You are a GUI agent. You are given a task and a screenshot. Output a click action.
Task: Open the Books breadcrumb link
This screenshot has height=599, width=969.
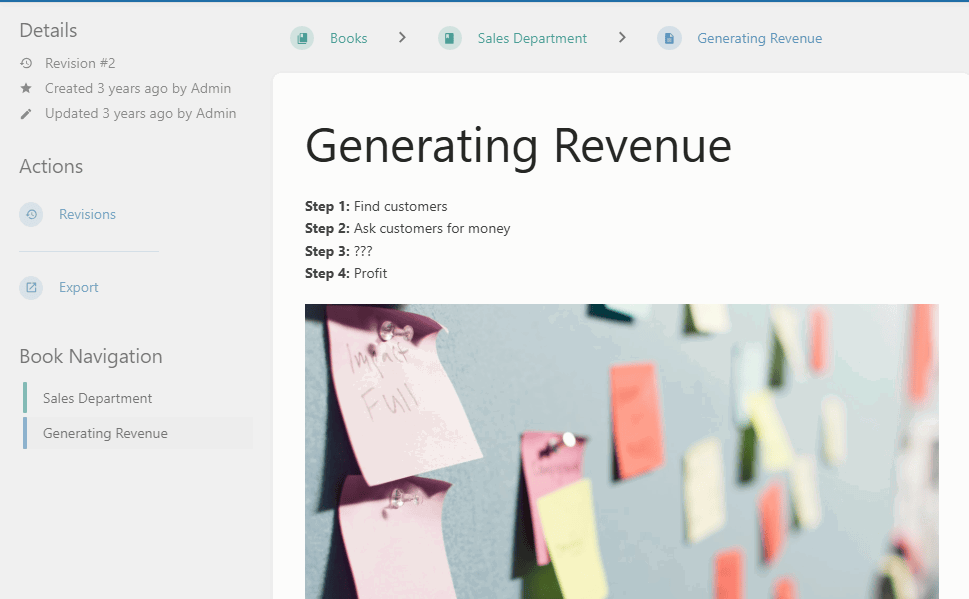pos(349,38)
